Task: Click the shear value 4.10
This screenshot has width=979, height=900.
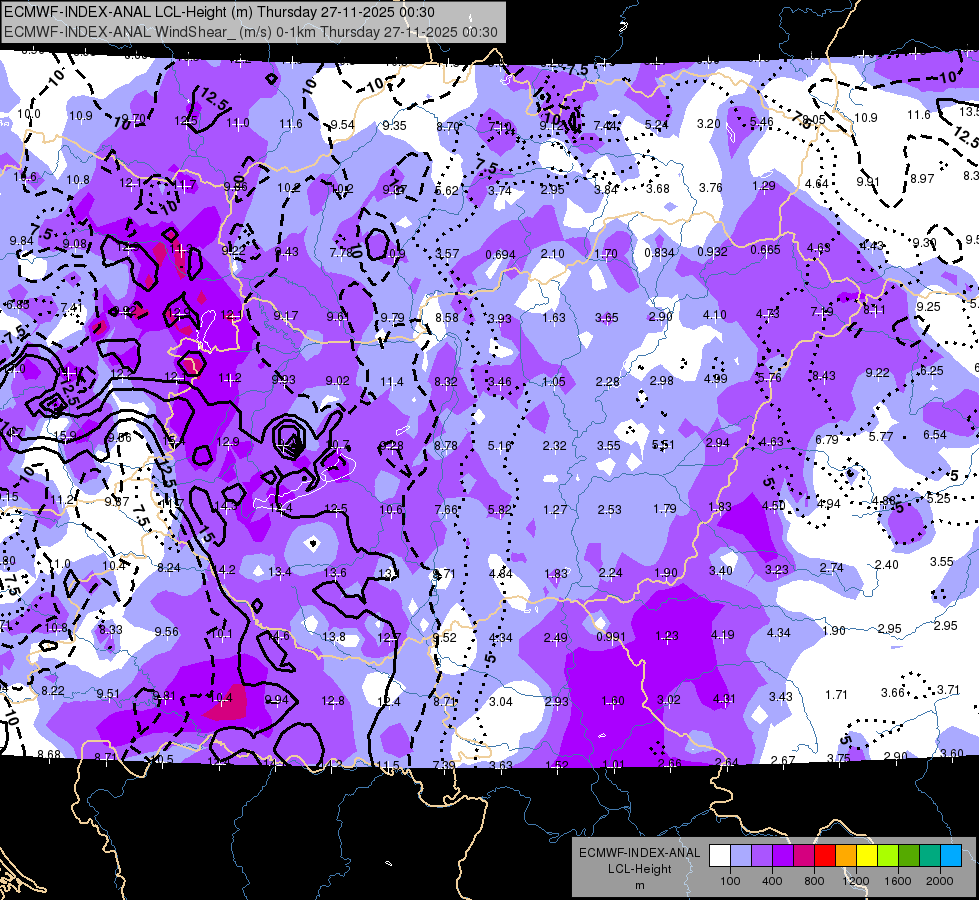Action: pyautogui.click(x=714, y=315)
